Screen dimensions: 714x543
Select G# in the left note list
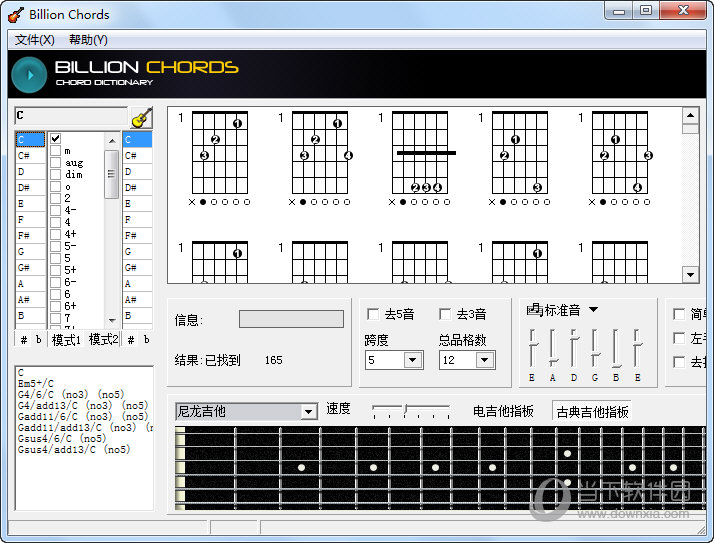click(31, 267)
